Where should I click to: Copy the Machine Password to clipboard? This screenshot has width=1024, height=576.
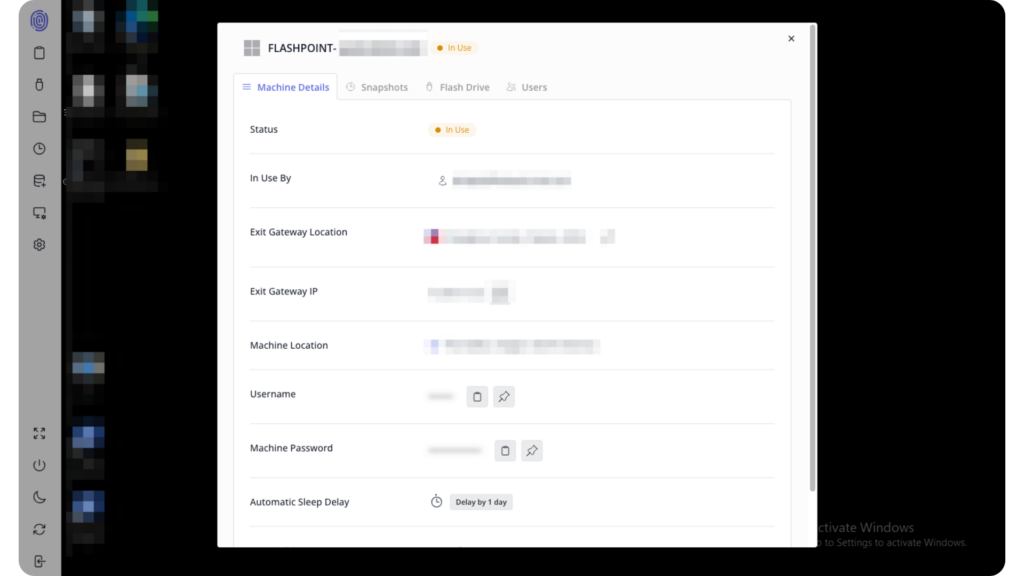[505, 451]
